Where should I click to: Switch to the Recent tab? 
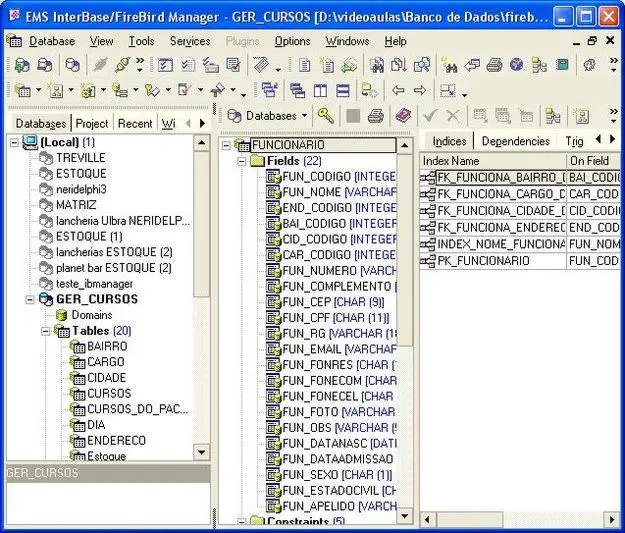click(135, 124)
